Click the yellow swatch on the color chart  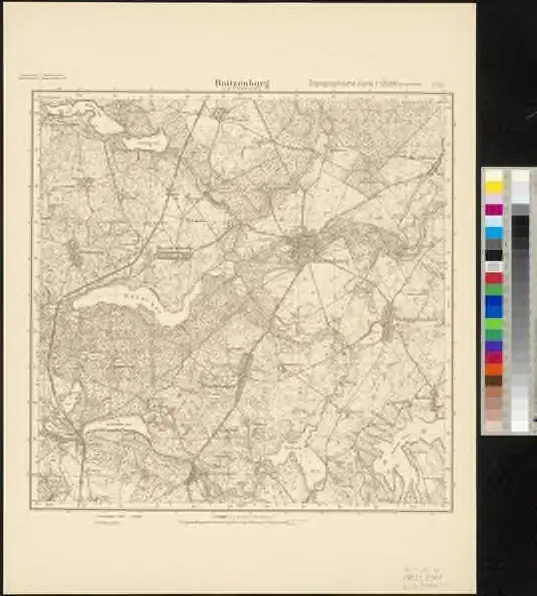point(494,187)
